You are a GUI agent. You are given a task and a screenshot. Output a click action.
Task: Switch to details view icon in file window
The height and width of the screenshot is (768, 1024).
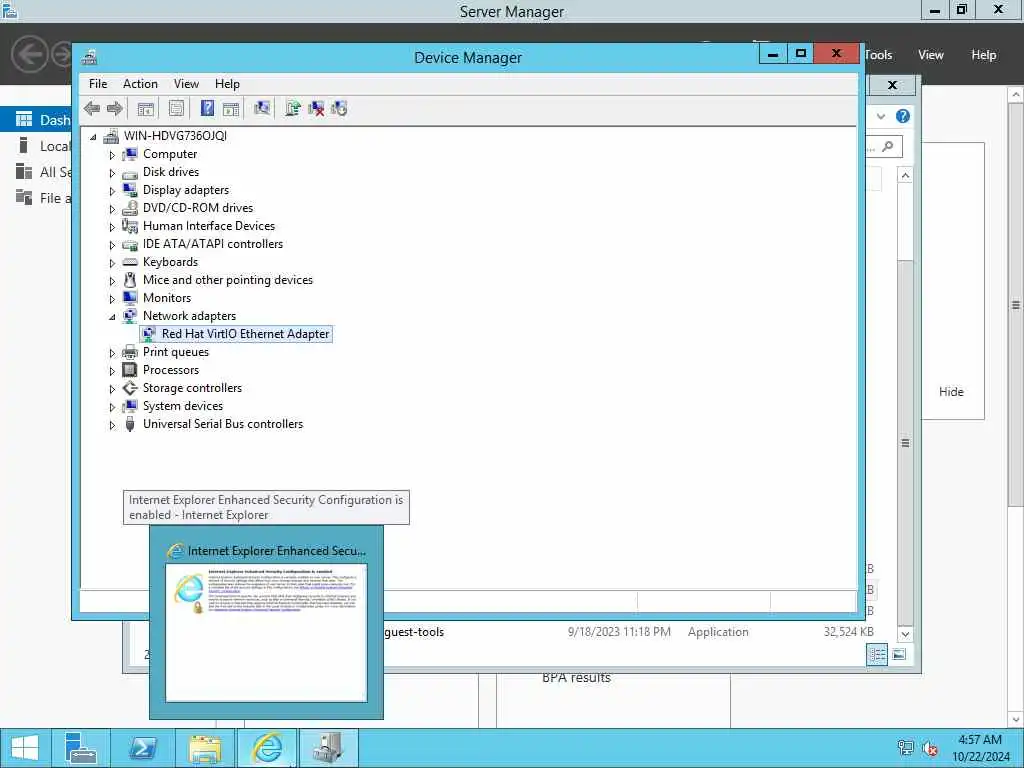(877, 654)
